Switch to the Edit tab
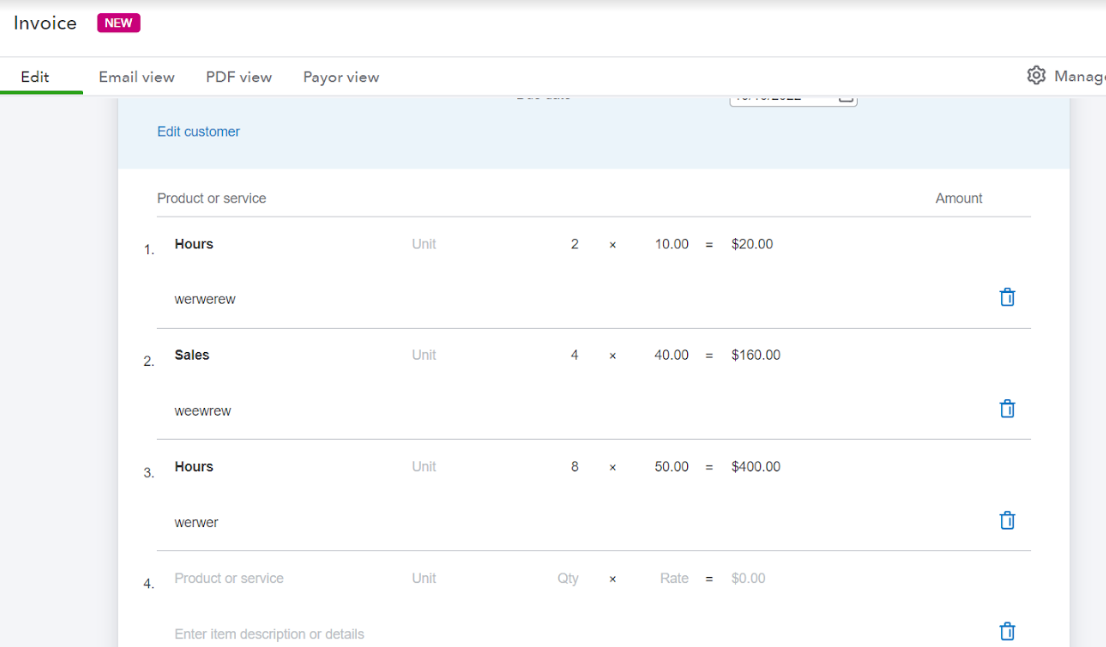1106x647 pixels. pyautogui.click(x=35, y=77)
